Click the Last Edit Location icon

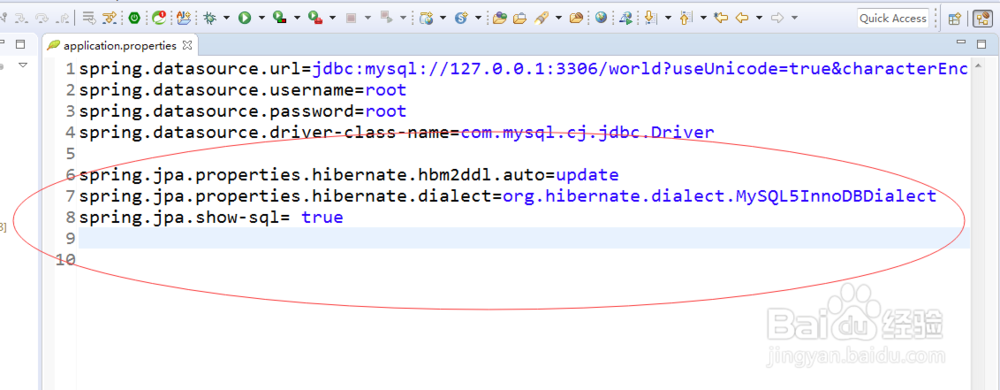[721, 18]
